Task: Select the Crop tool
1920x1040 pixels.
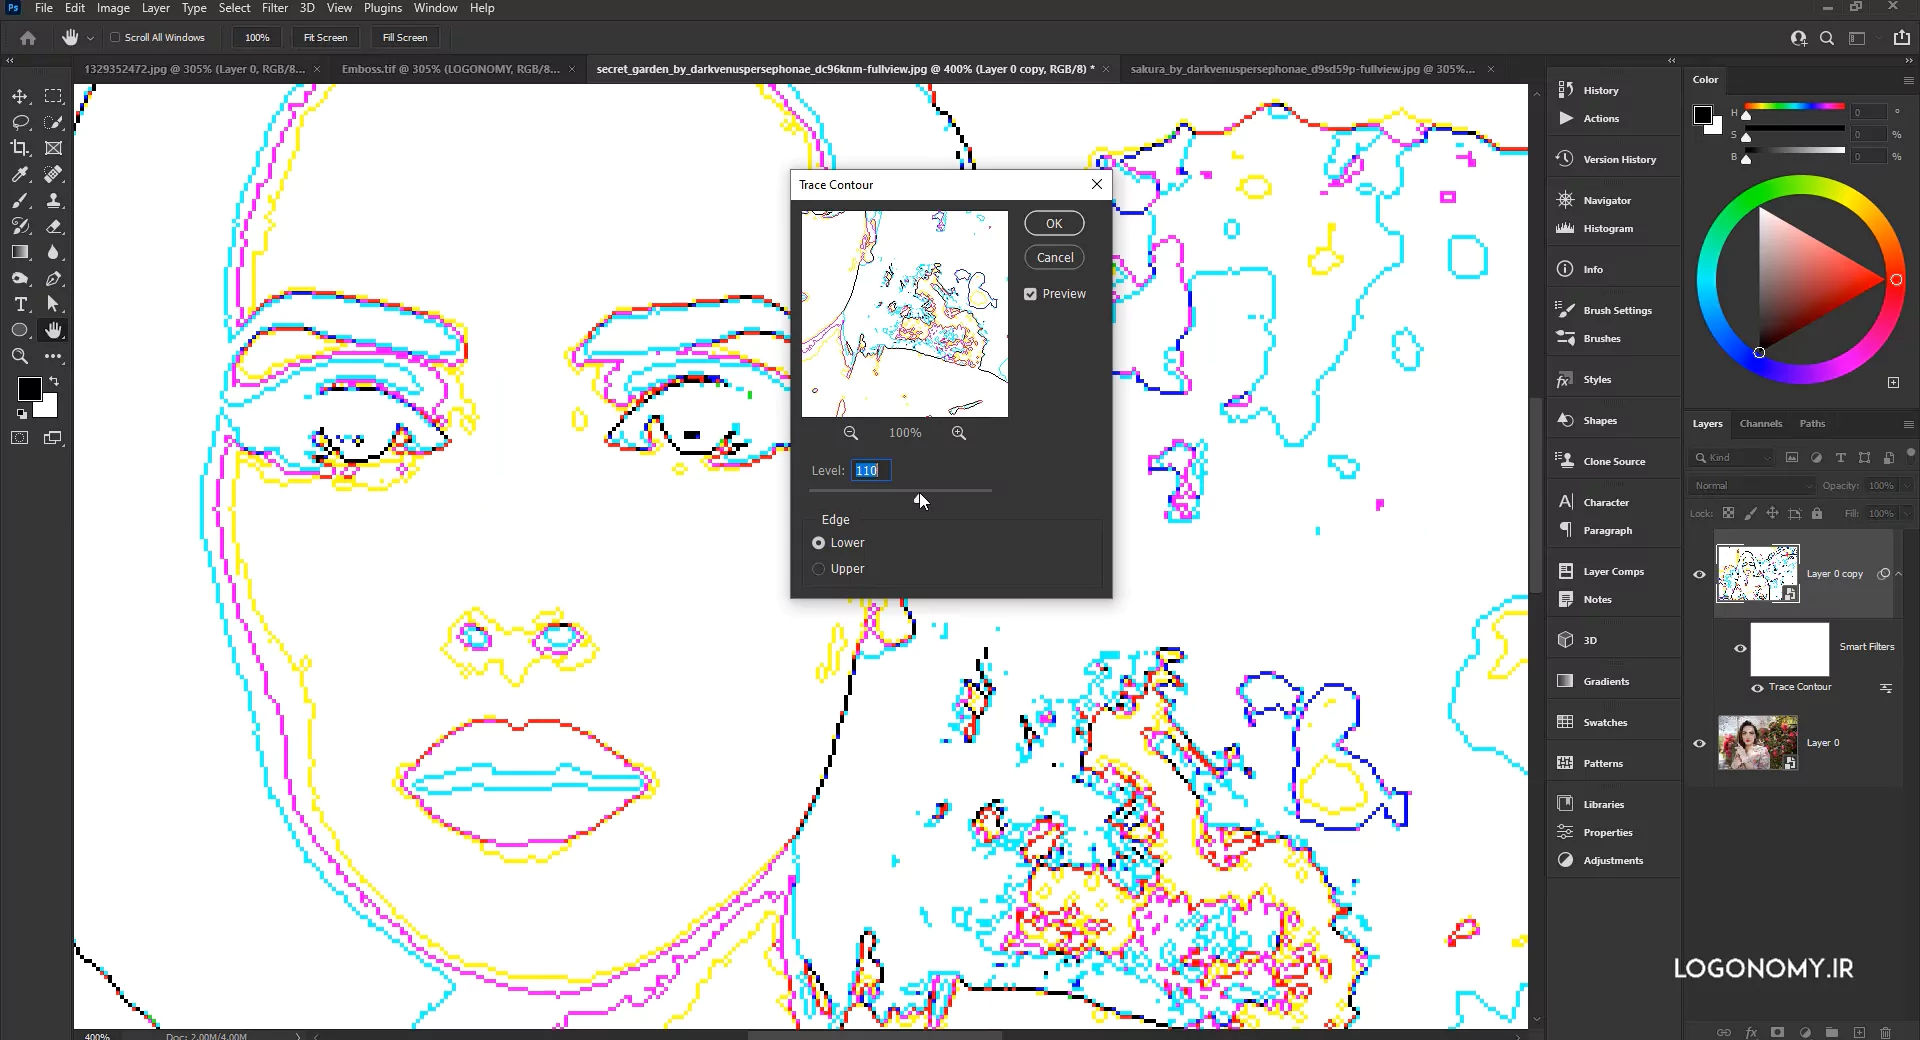Action: pyautogui.click(x=20, y=148)
